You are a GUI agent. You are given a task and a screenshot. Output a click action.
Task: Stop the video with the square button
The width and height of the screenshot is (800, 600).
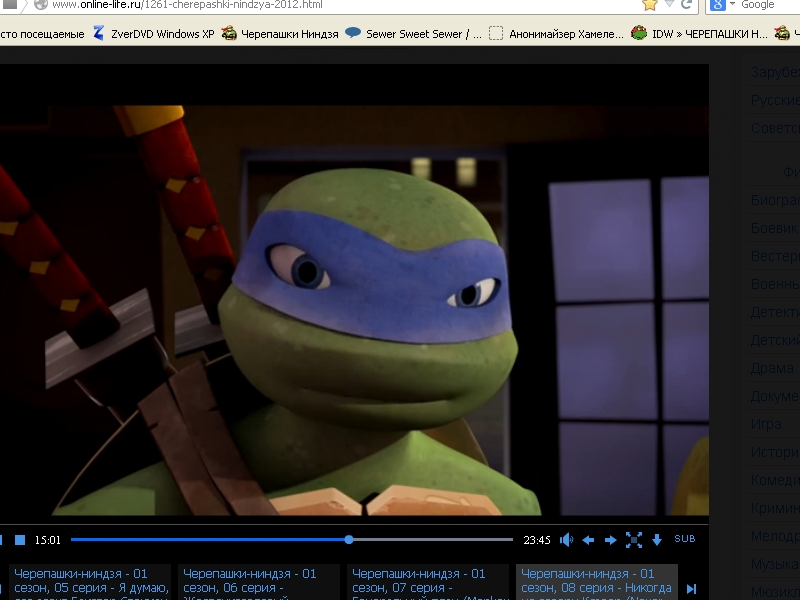pos(20,540)
